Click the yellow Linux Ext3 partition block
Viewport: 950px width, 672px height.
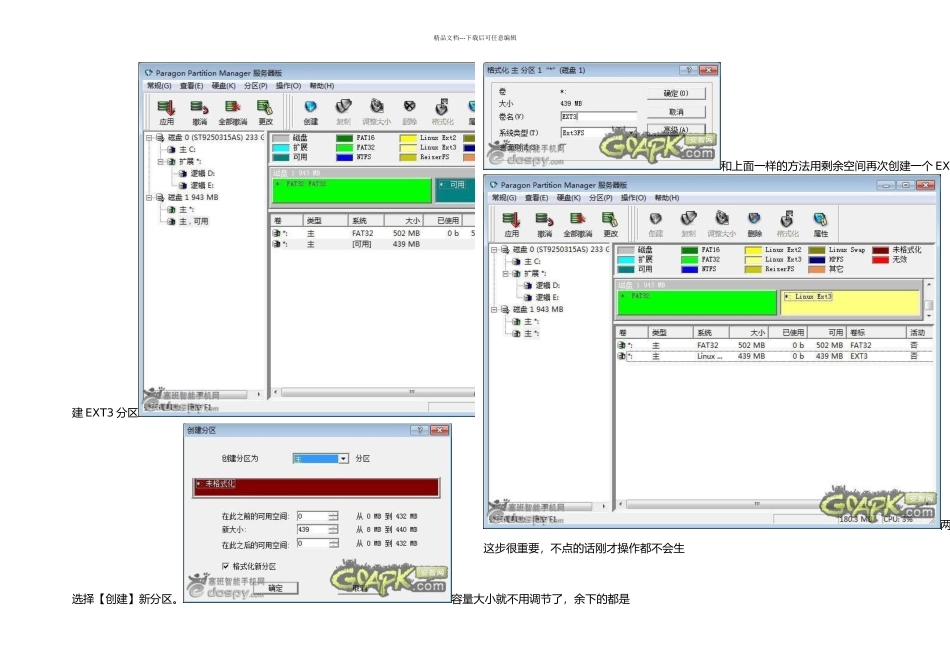pyautogui.click(x=849, y=301)
